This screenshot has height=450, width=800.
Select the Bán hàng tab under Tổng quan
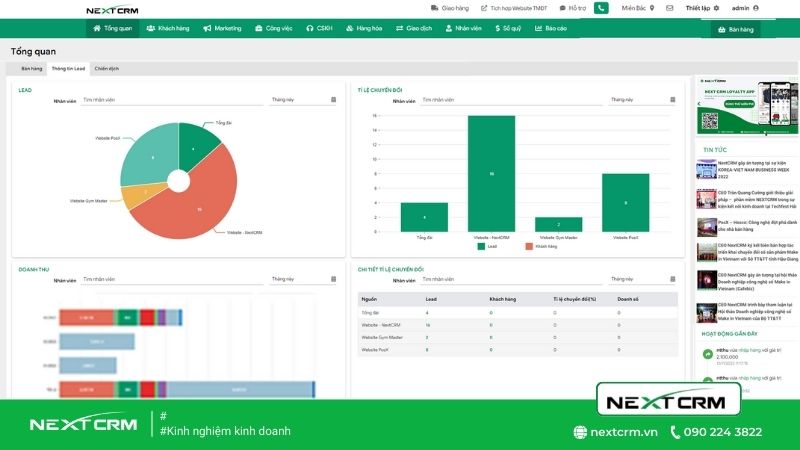(x=30, y=69)
